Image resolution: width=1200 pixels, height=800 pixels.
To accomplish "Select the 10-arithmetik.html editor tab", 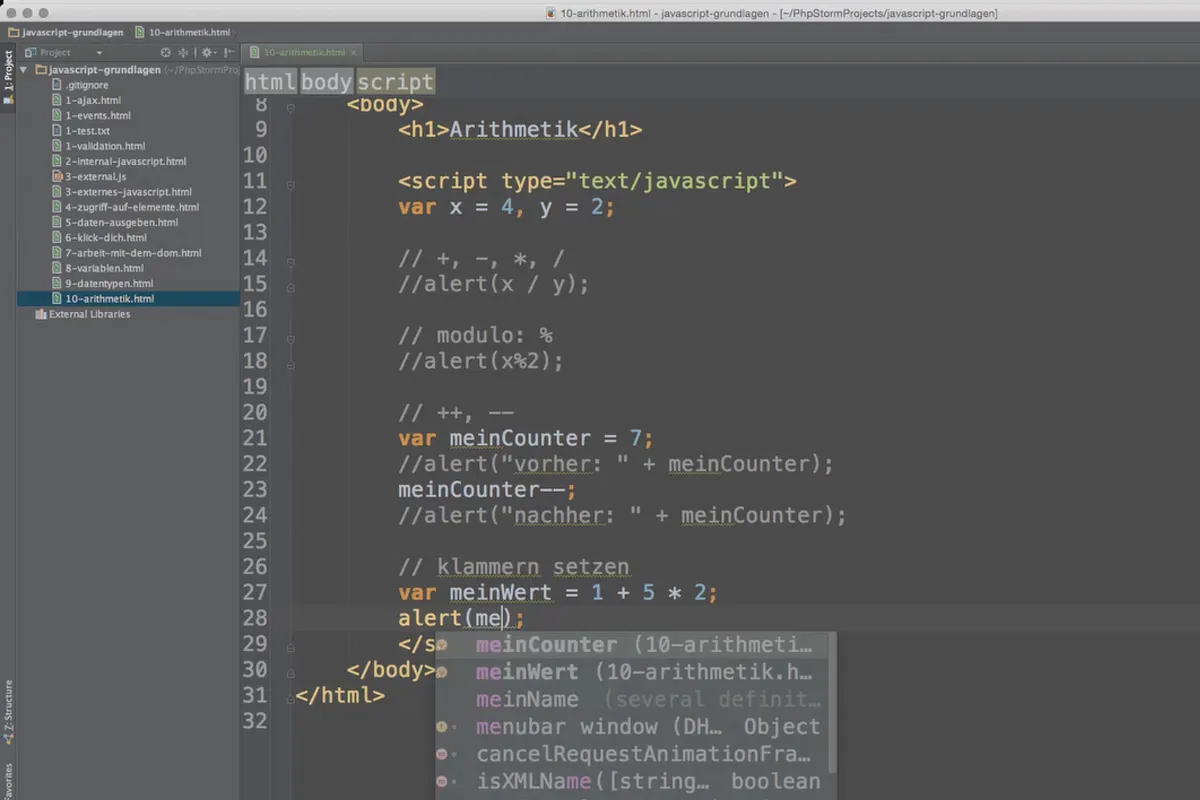I will click(x=304, y=52).
